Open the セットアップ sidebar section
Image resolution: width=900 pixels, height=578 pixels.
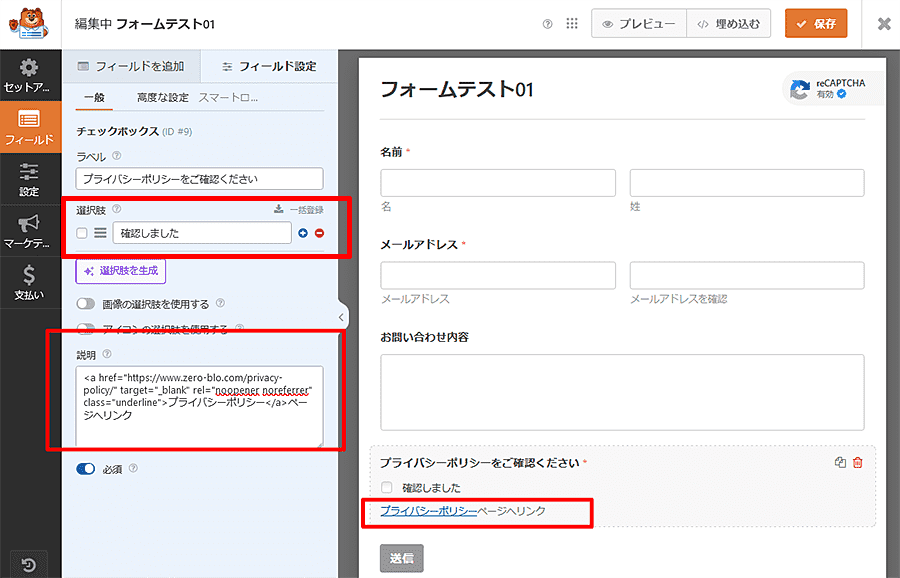[x=29, y=76]
